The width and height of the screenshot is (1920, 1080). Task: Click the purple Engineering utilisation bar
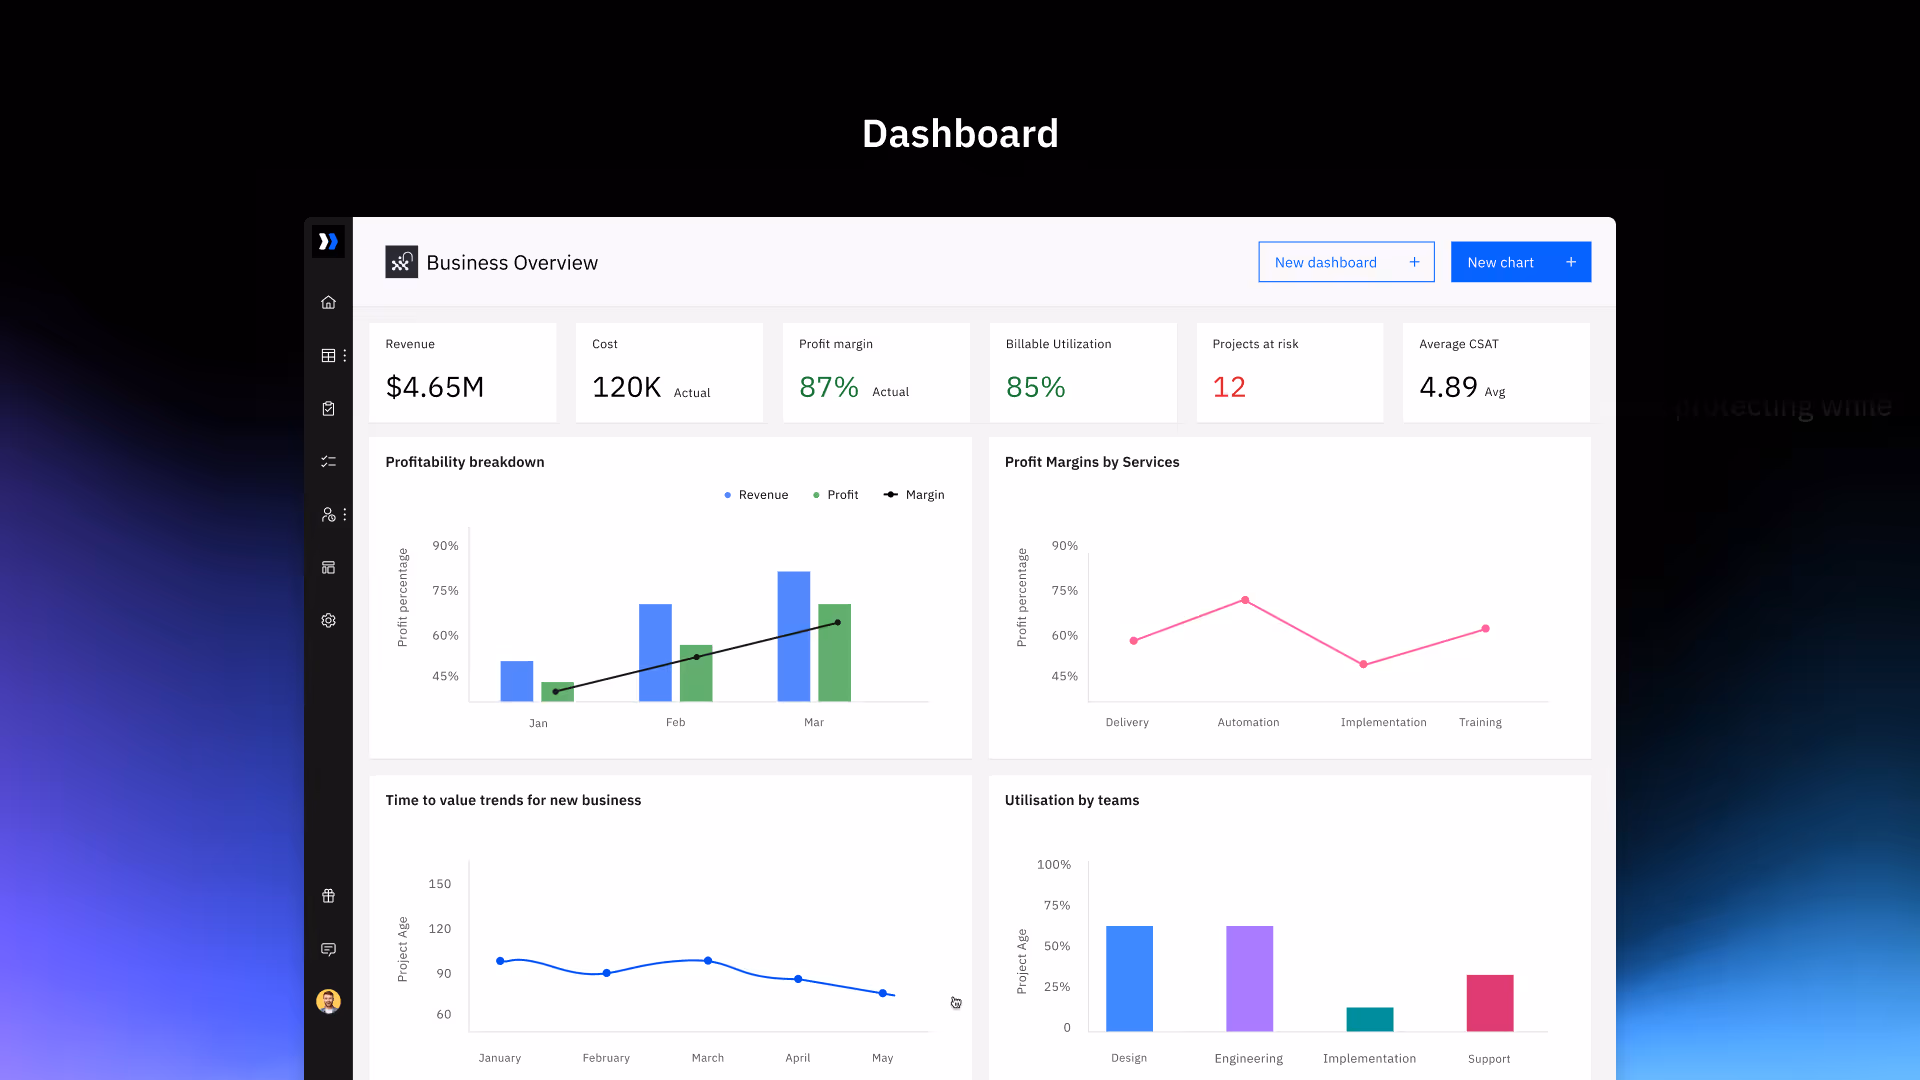tap(1249, 978)
